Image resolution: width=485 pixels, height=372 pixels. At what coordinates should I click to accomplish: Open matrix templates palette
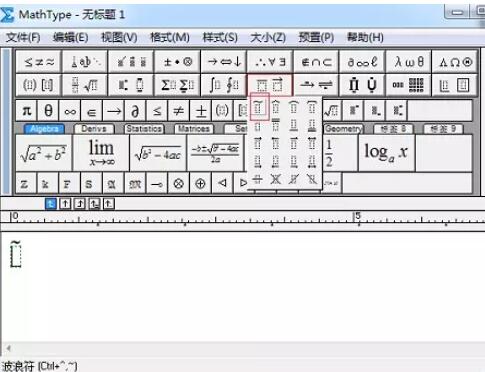click(409, 85)
